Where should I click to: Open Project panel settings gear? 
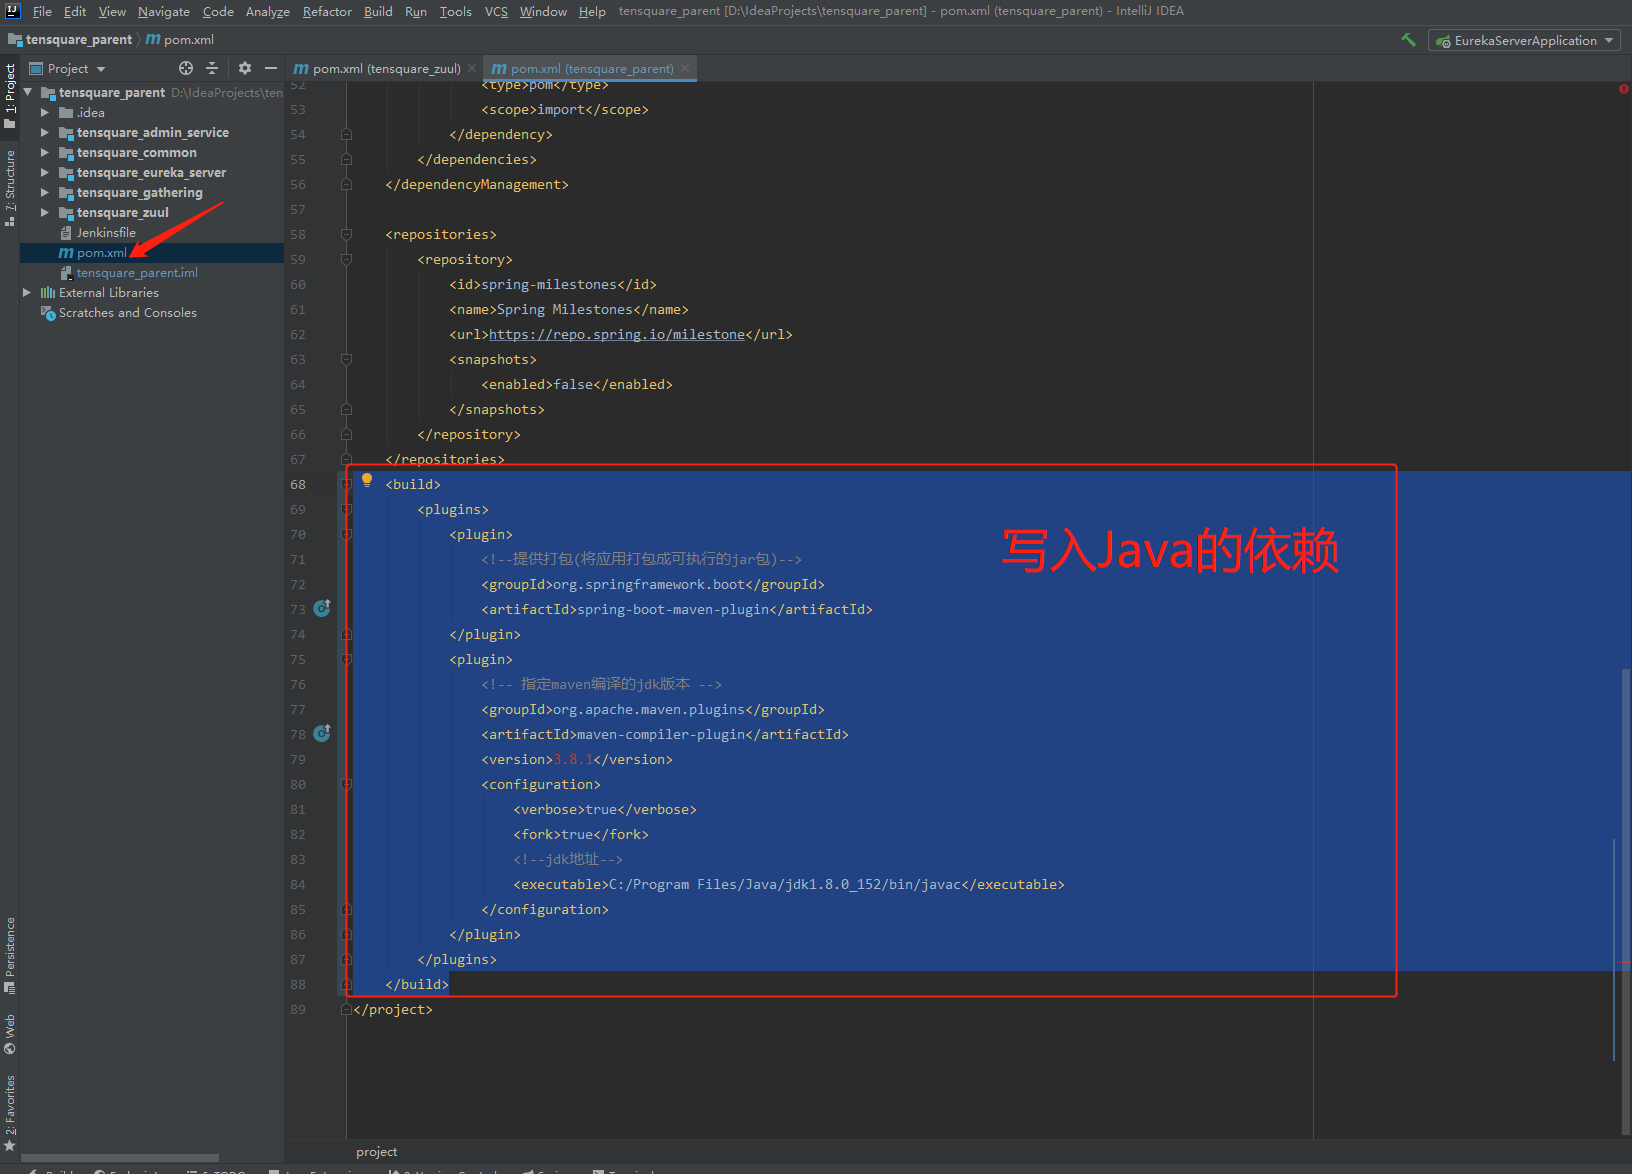click(x=245, y=68)
